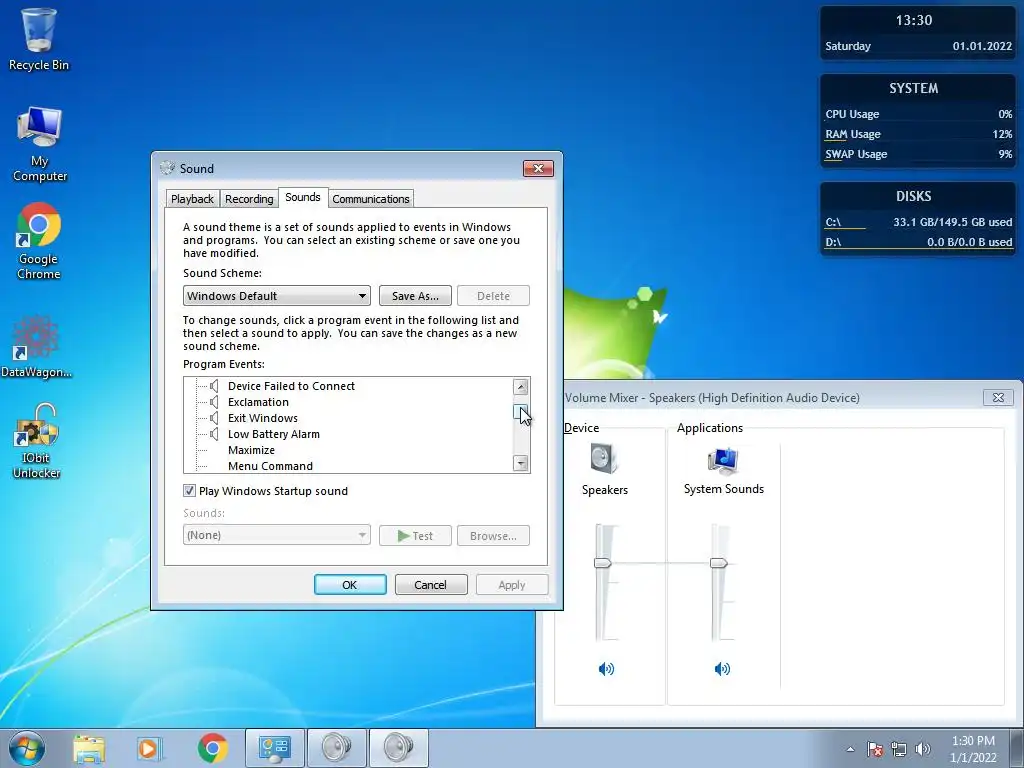Click the Delete scheme button
Screen dimensions: 1024x768
coord(493,296)
